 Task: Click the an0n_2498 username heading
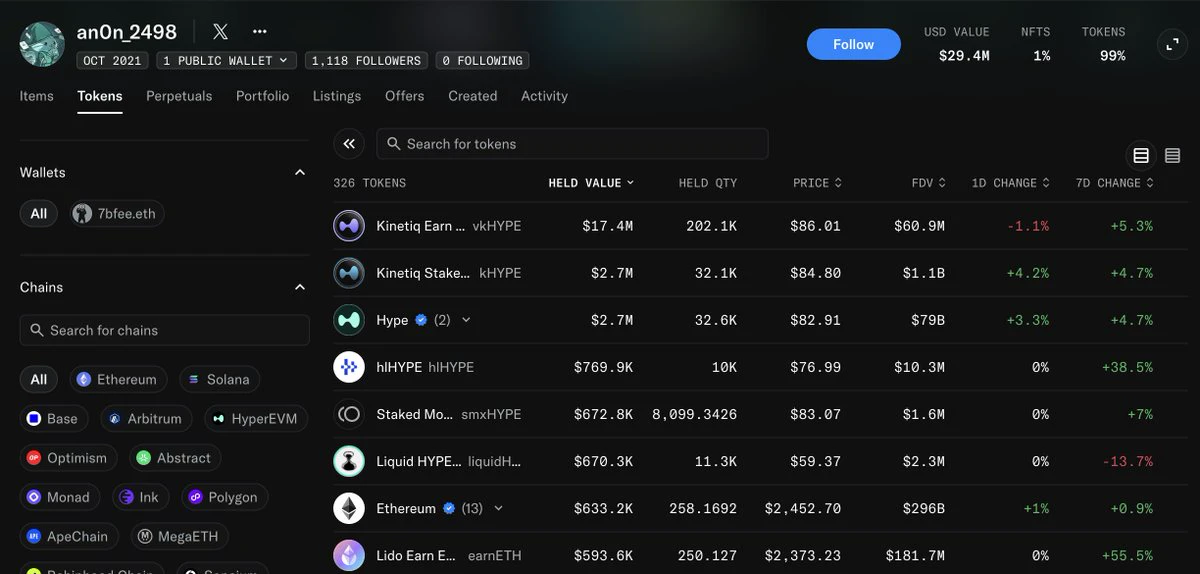pyautogui.click(x=127, y=32)
